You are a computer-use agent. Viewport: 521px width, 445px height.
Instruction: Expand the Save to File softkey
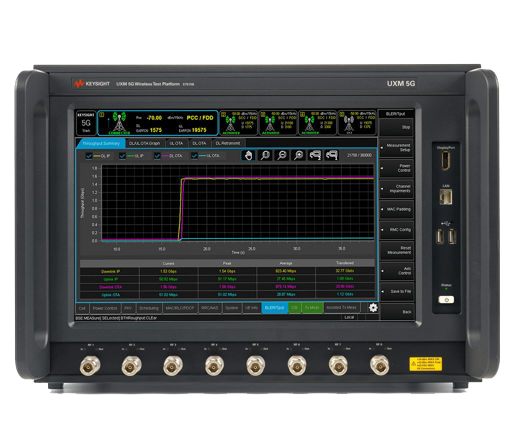(397, 291)
